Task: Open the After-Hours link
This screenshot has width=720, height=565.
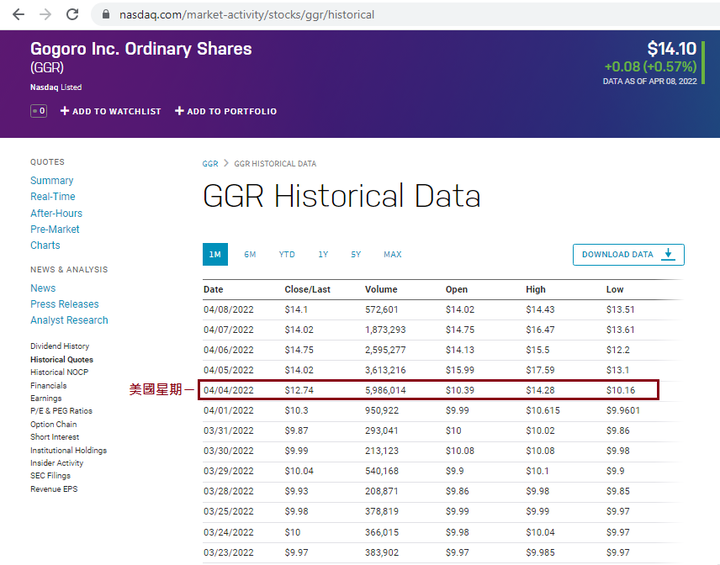Action: point(56,213)
